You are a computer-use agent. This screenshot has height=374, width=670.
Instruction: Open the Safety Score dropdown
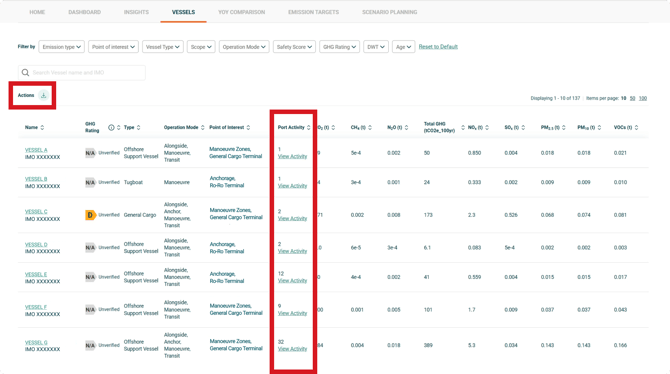(294, 47)
